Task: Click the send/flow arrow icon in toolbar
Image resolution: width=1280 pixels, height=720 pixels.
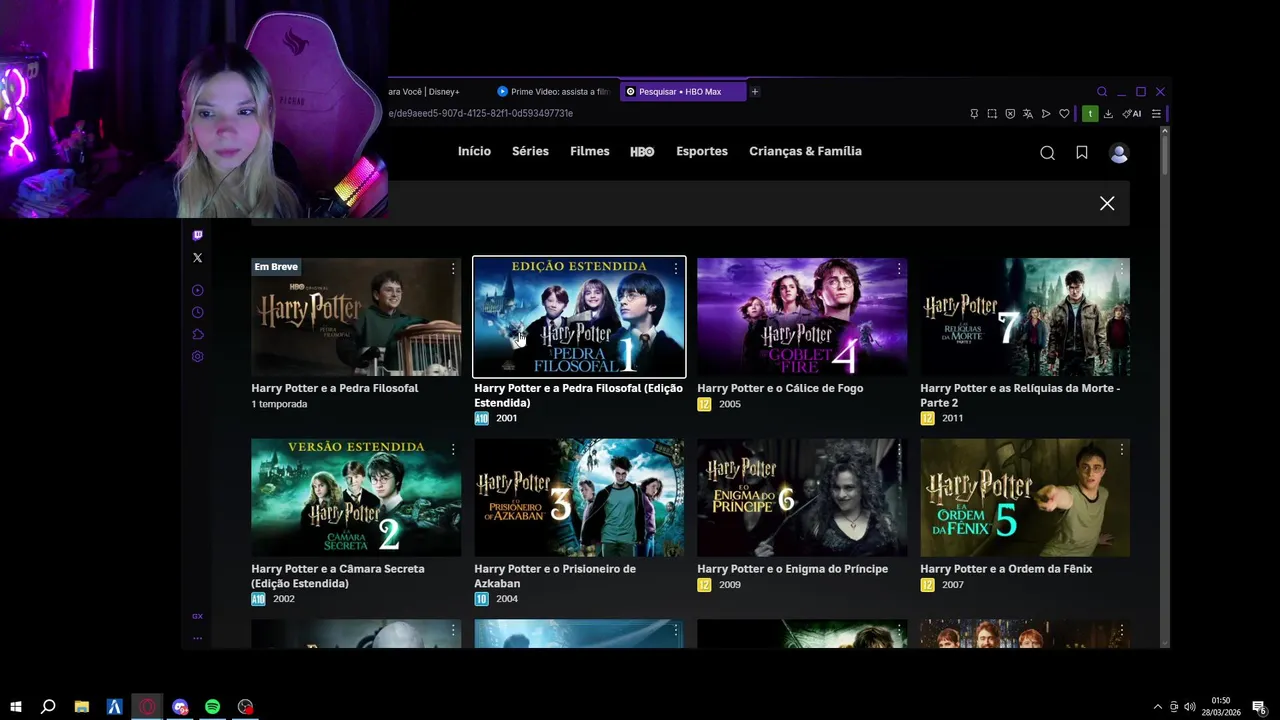Action: coord(1046,114)
